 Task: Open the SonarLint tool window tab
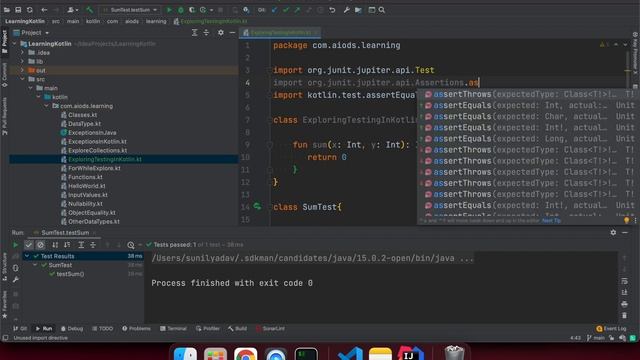tap(270, 329)
